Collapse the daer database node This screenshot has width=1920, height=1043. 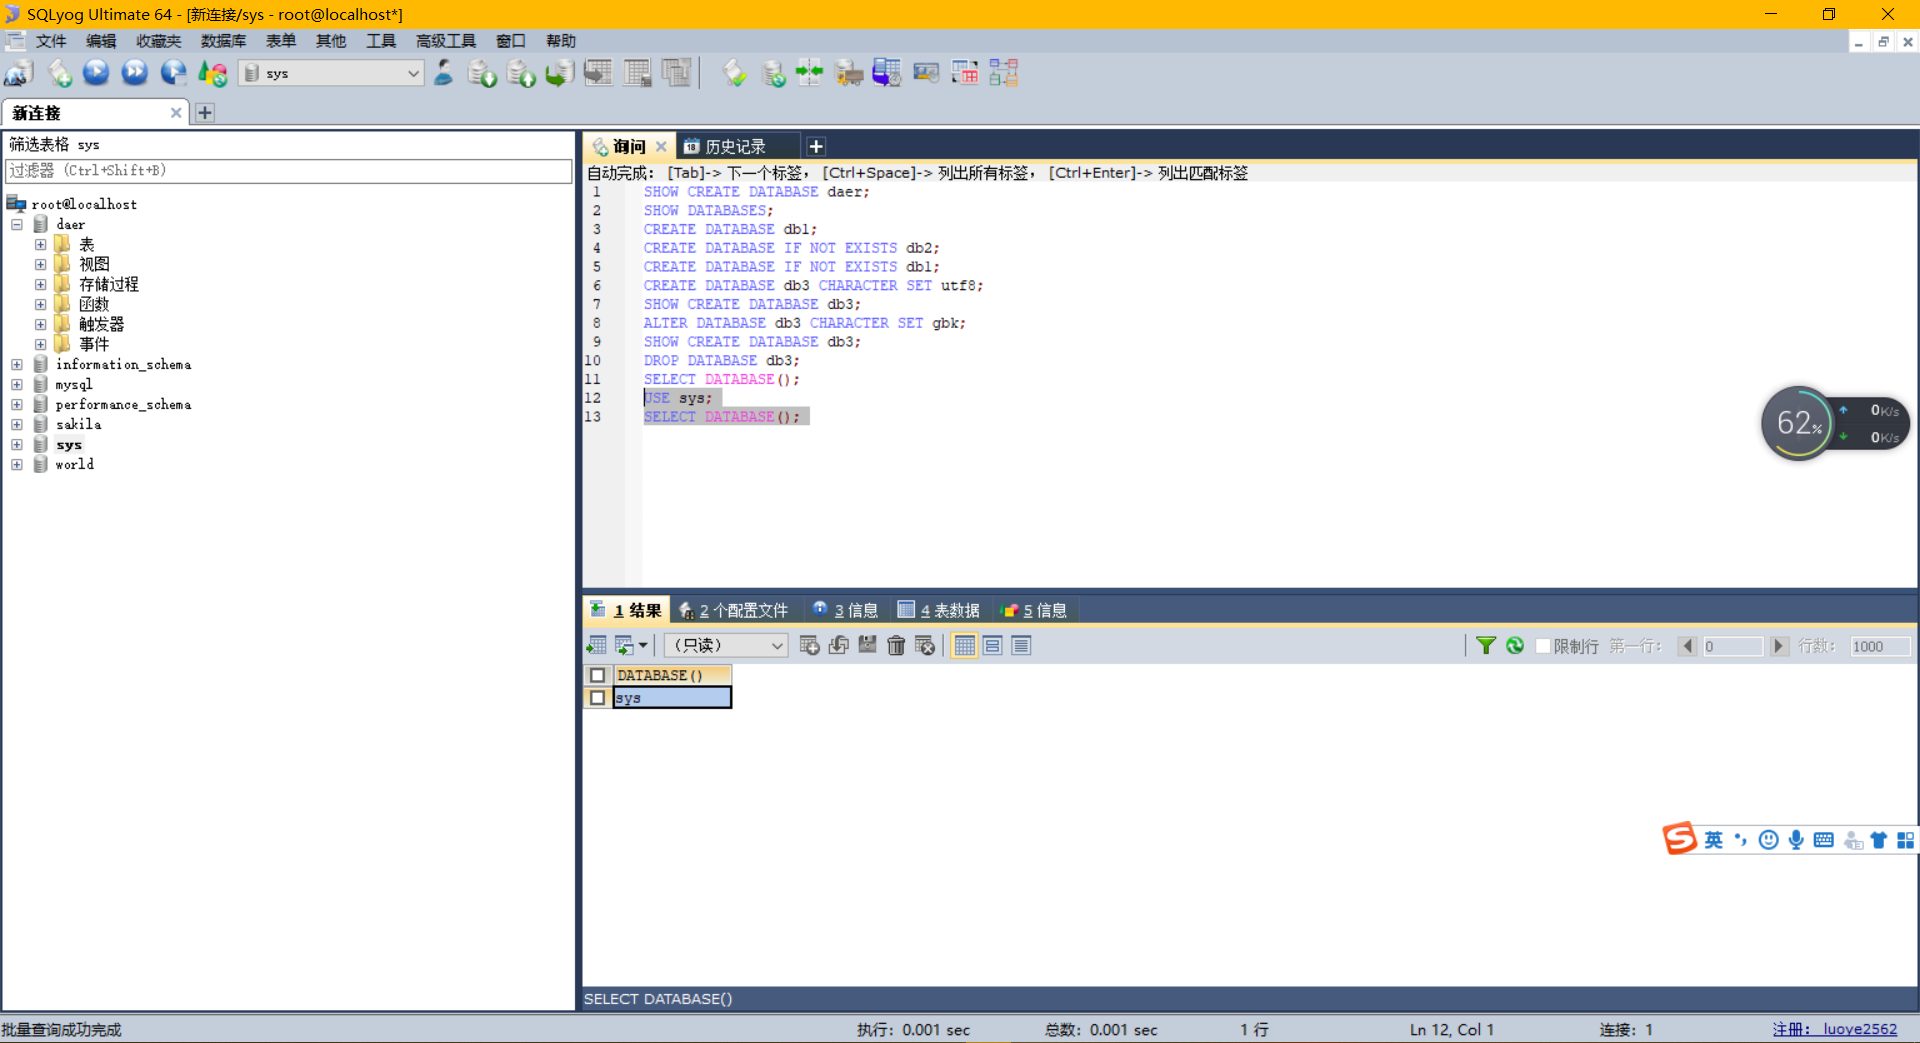click(x=17, y=225)
